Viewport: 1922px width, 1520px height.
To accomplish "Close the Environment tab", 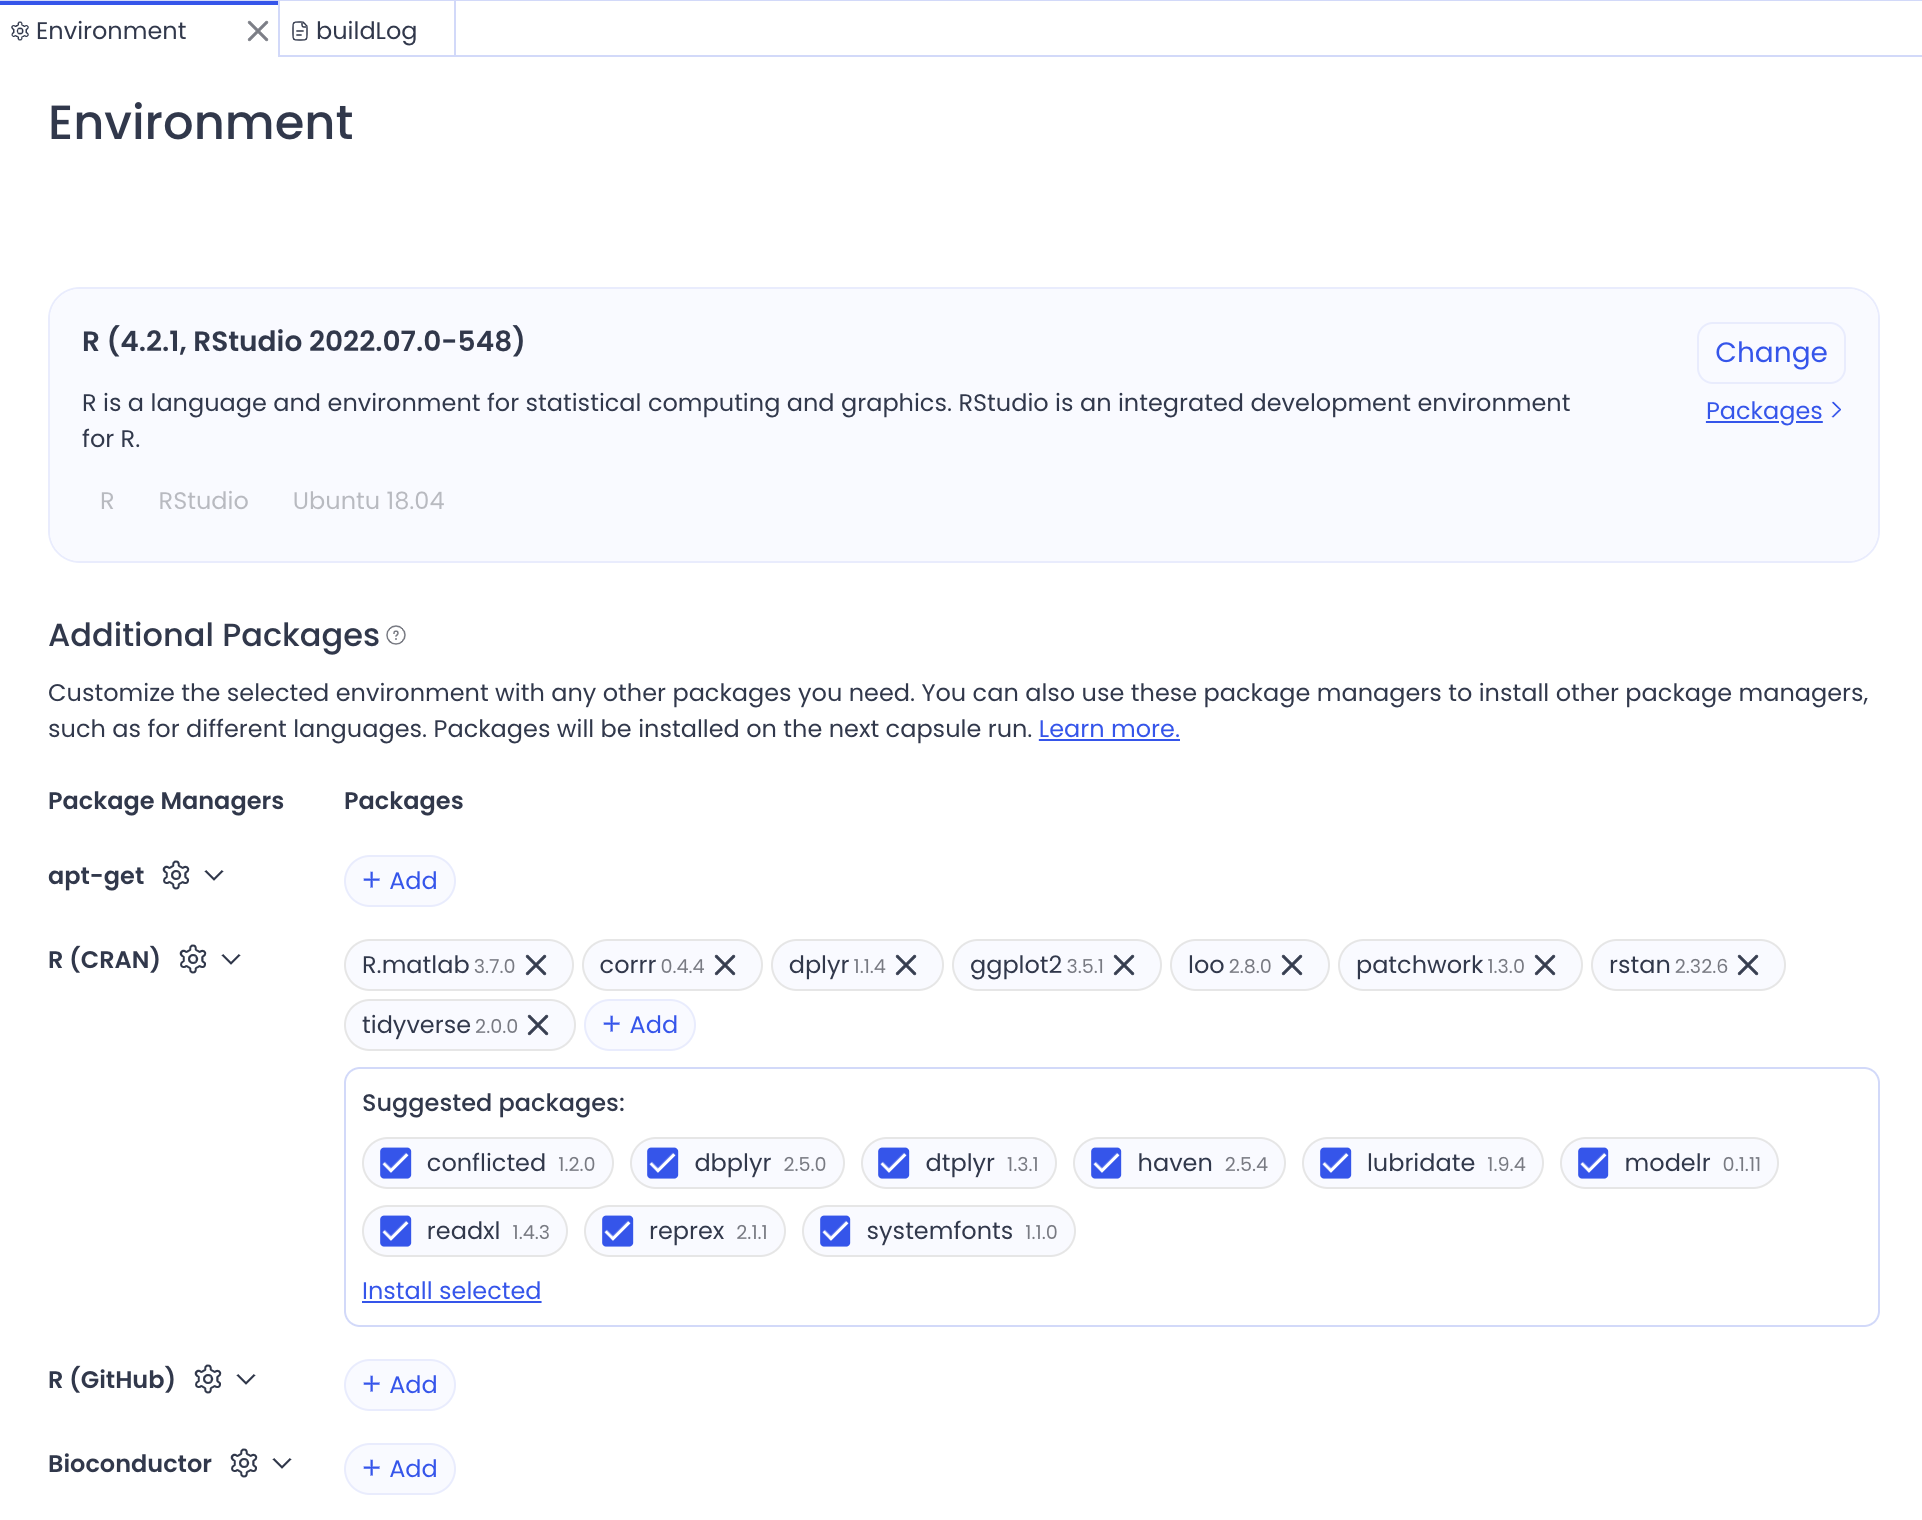I will 257,30.
